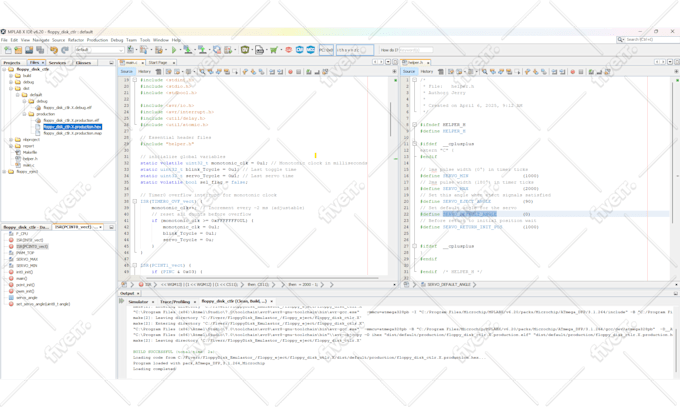Click the search magnifier icon in Quick Search

coord(621,39)
